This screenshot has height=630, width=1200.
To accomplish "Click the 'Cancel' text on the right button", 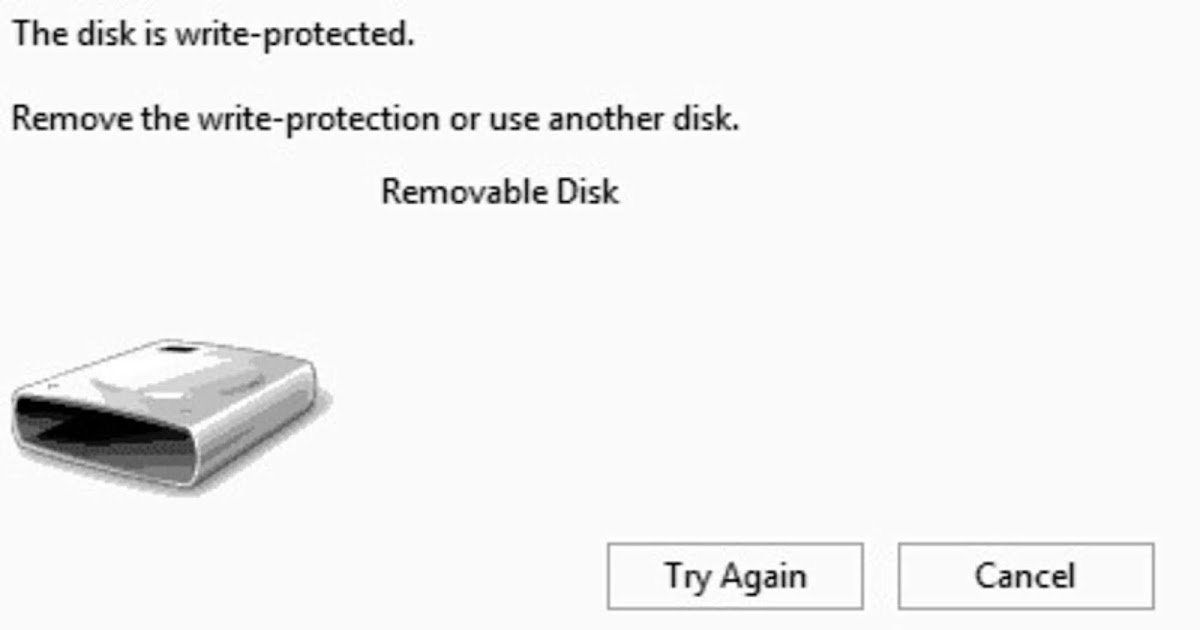I will coord(1026,576).
